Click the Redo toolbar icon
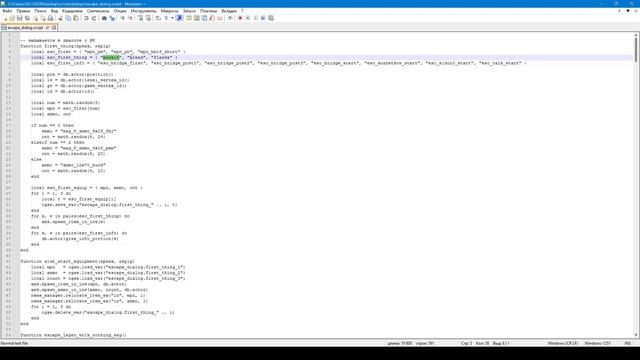Viewport: 640px width, 360px height. tap(94, 18)
